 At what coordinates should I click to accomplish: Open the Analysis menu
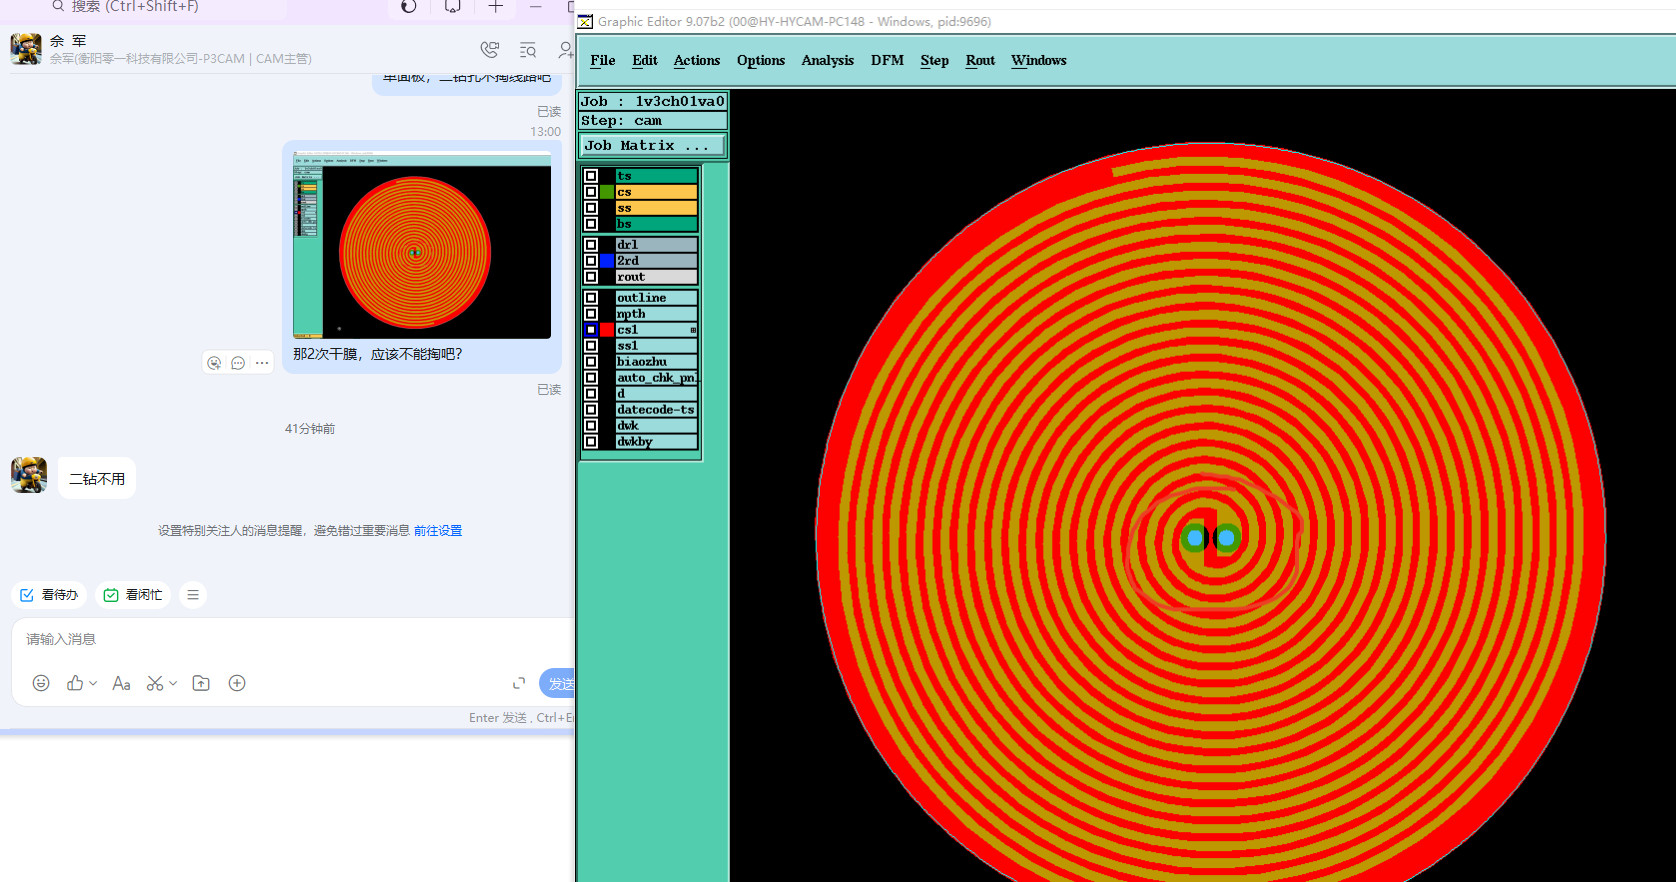click(x=827, y=60)
